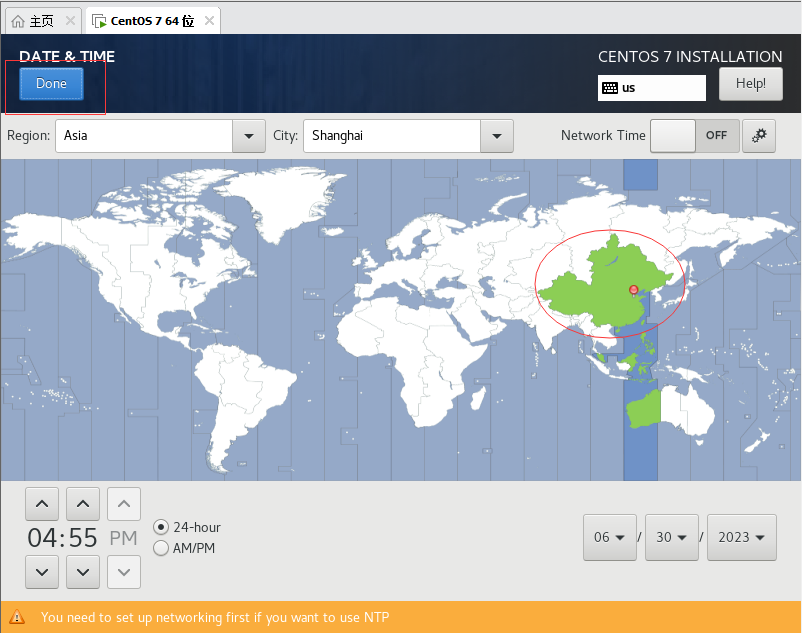Click the Shanghai city text field
Viewport: 802px width, 633px height.
point(392,136)
